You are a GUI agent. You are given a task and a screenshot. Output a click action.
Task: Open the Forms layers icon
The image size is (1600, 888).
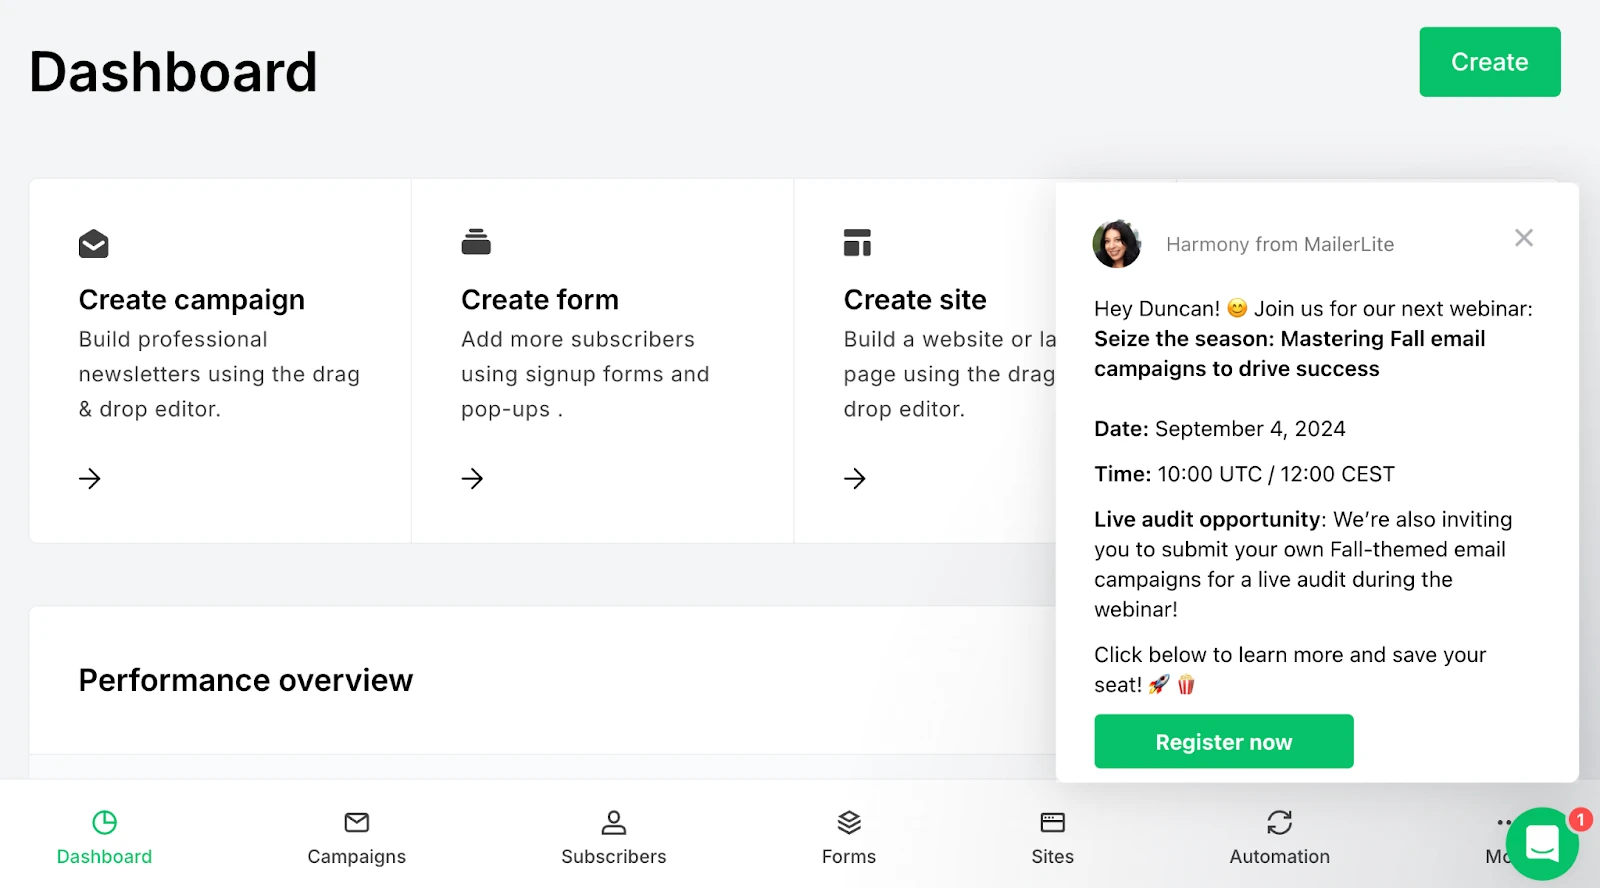[849, 823]
